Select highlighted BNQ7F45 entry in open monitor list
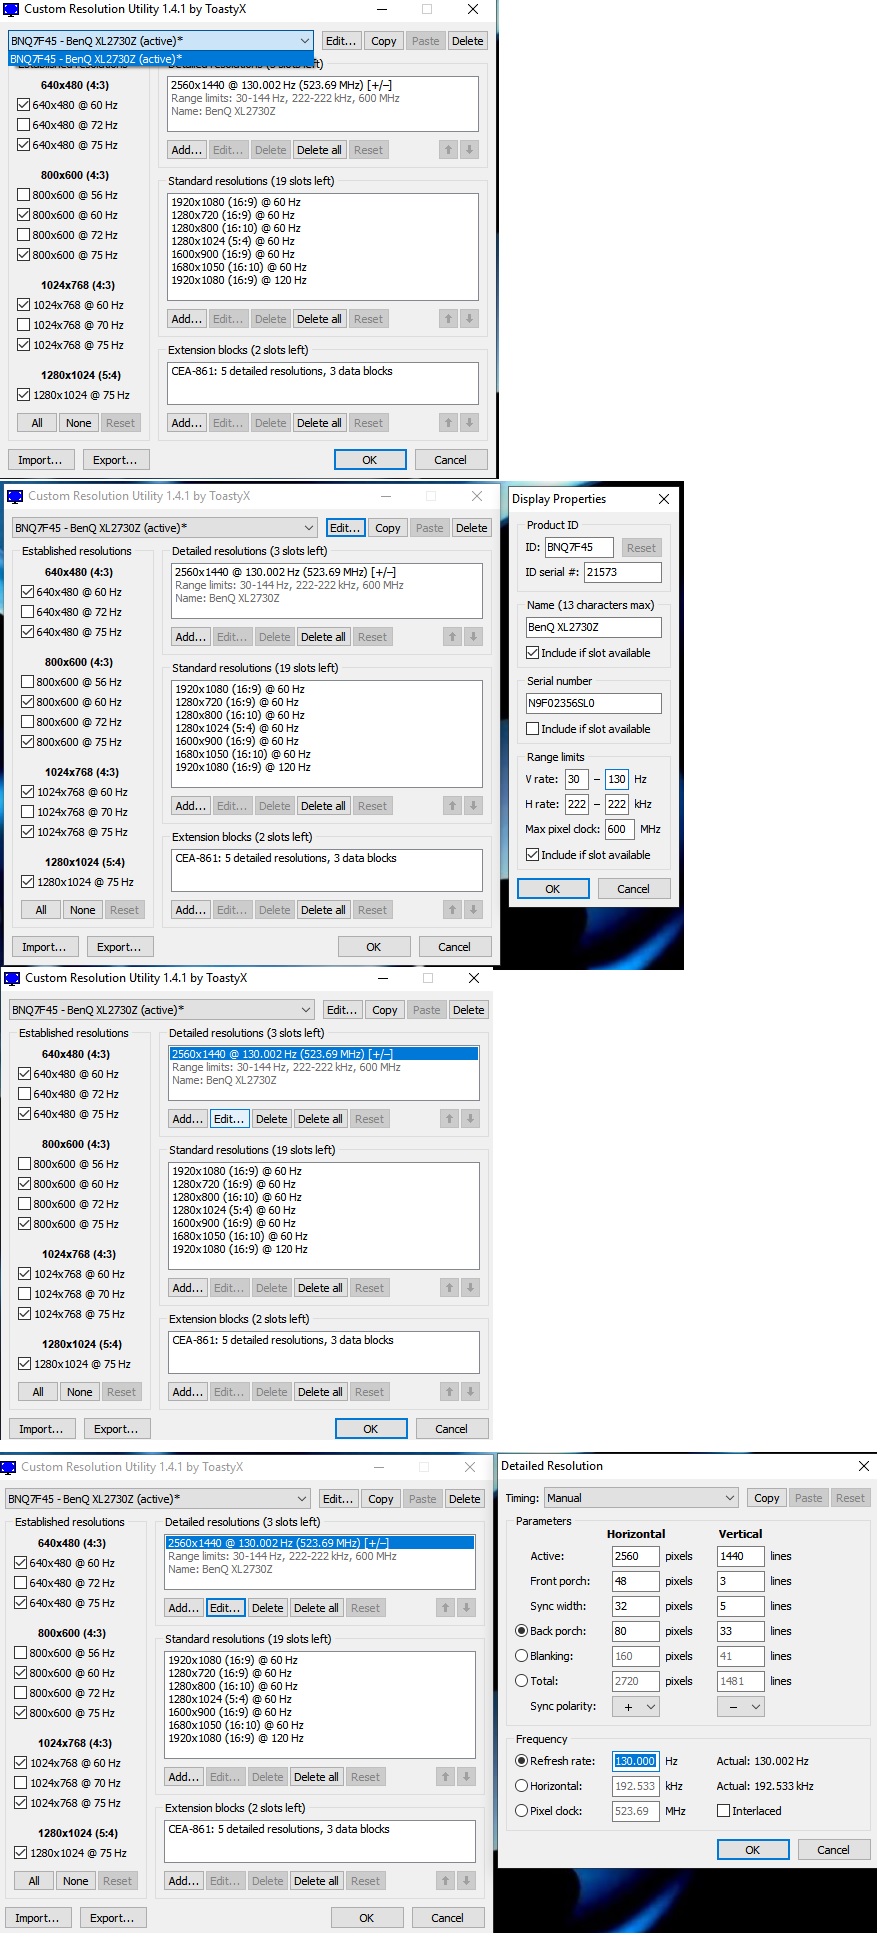882x1938 pixels. pos(160,59)
